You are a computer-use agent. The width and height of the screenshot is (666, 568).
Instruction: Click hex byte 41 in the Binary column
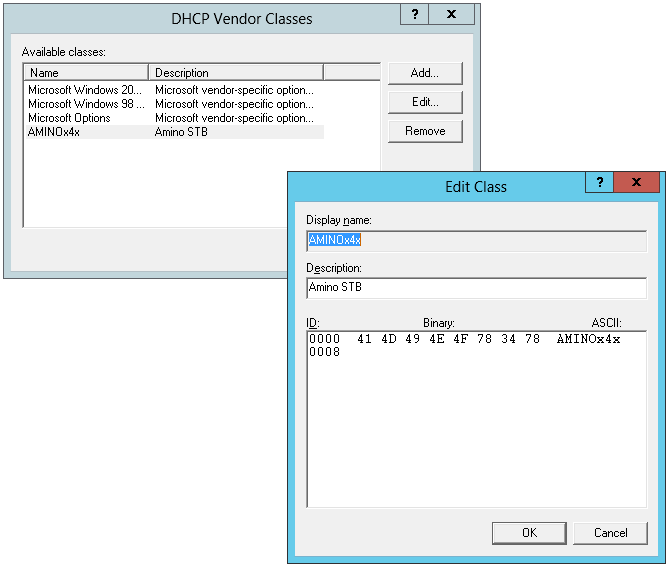(364, 339)
